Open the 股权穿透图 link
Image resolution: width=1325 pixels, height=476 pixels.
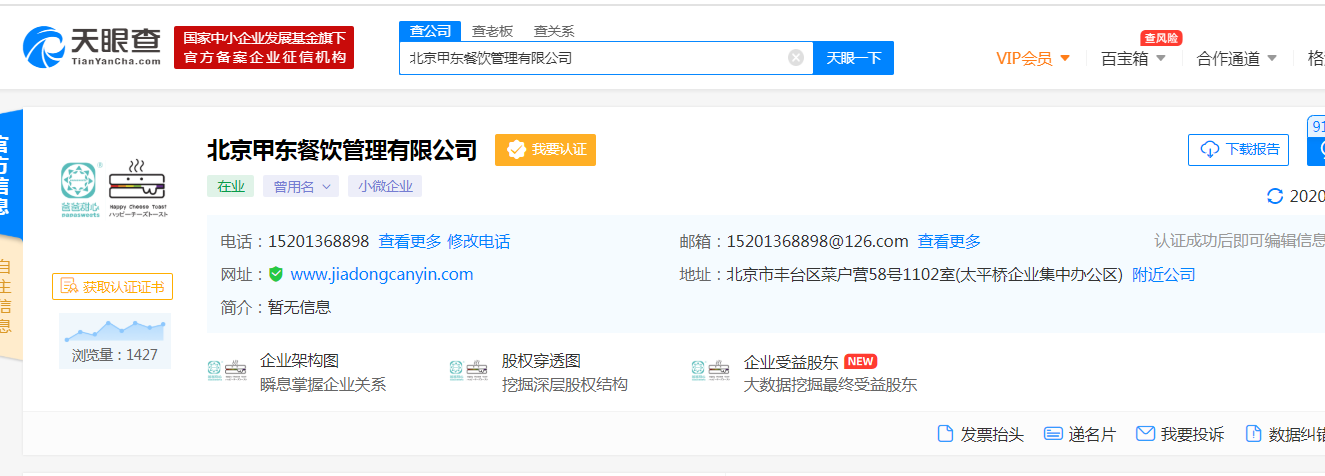click(x=541, y=362)
